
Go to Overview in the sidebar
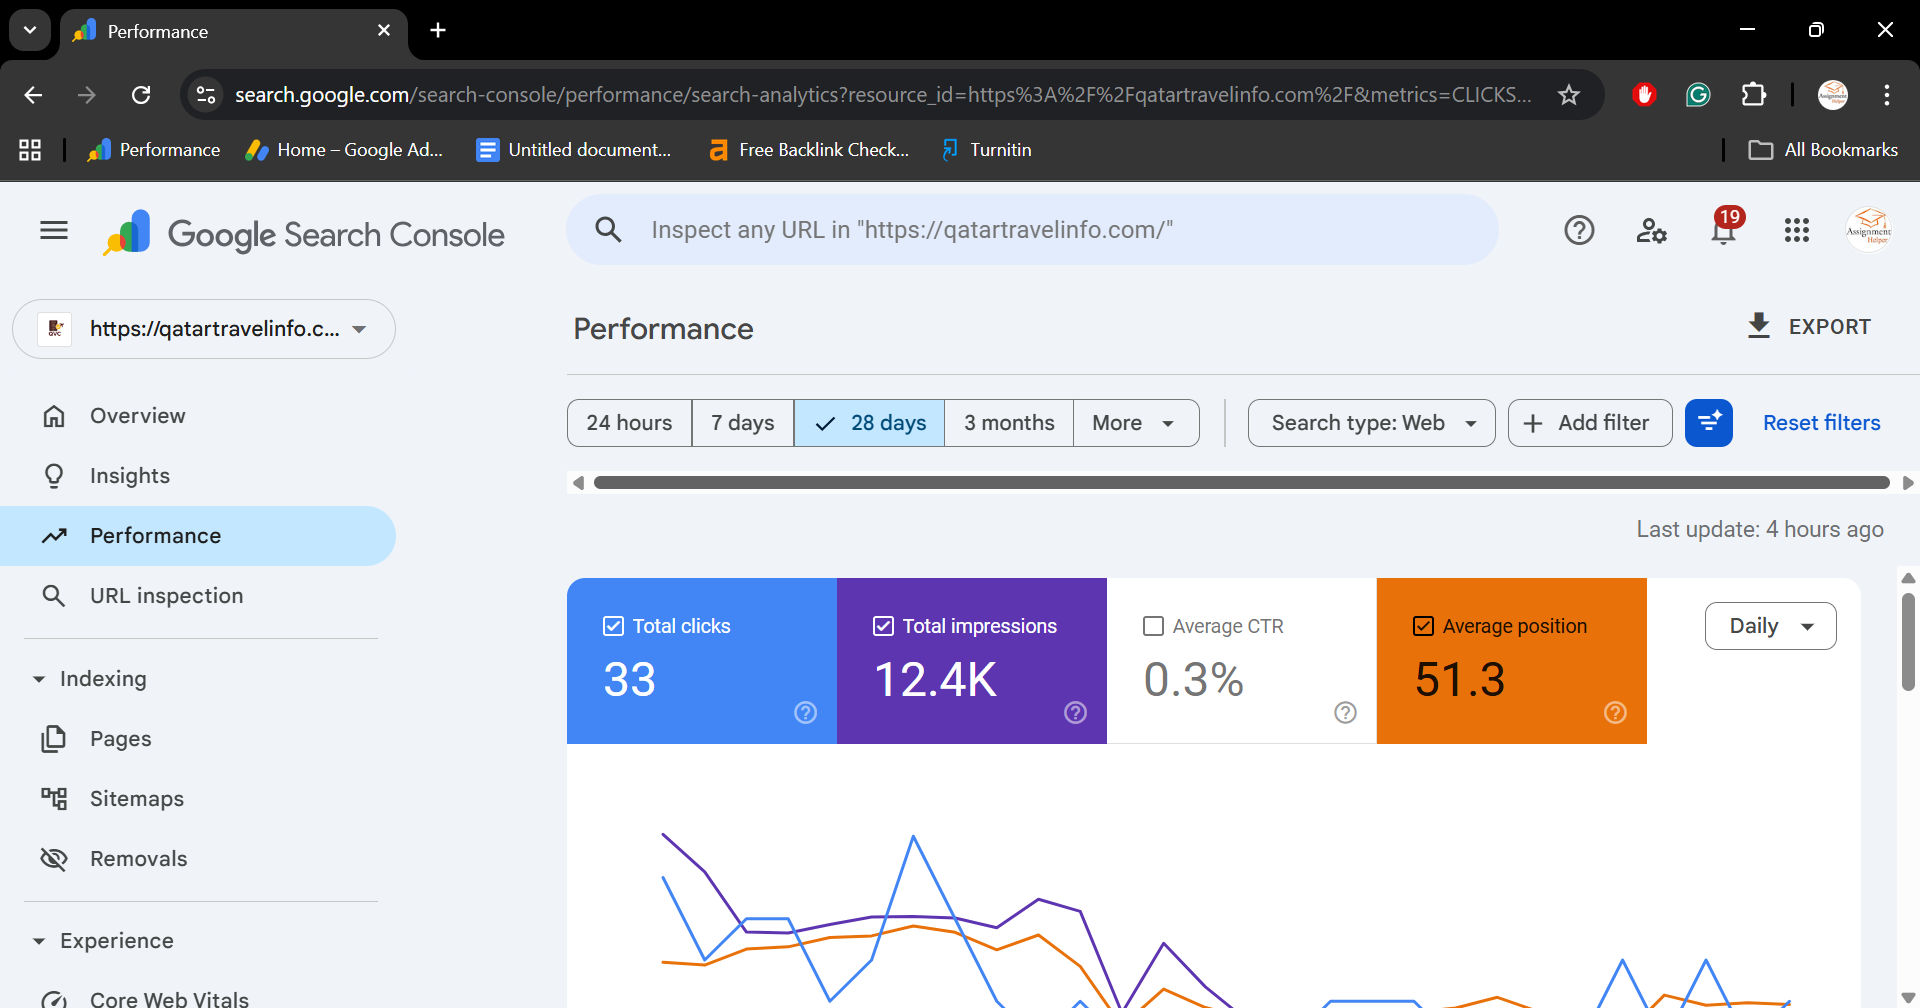(198, 416)
